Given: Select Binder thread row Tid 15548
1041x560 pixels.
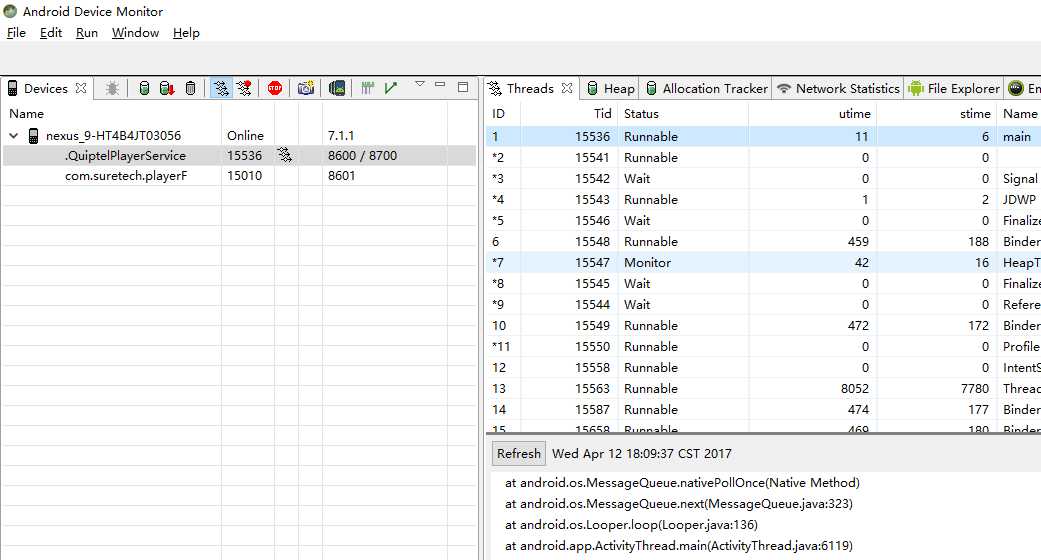Looking at the screenshot, I should pos(763,242).
